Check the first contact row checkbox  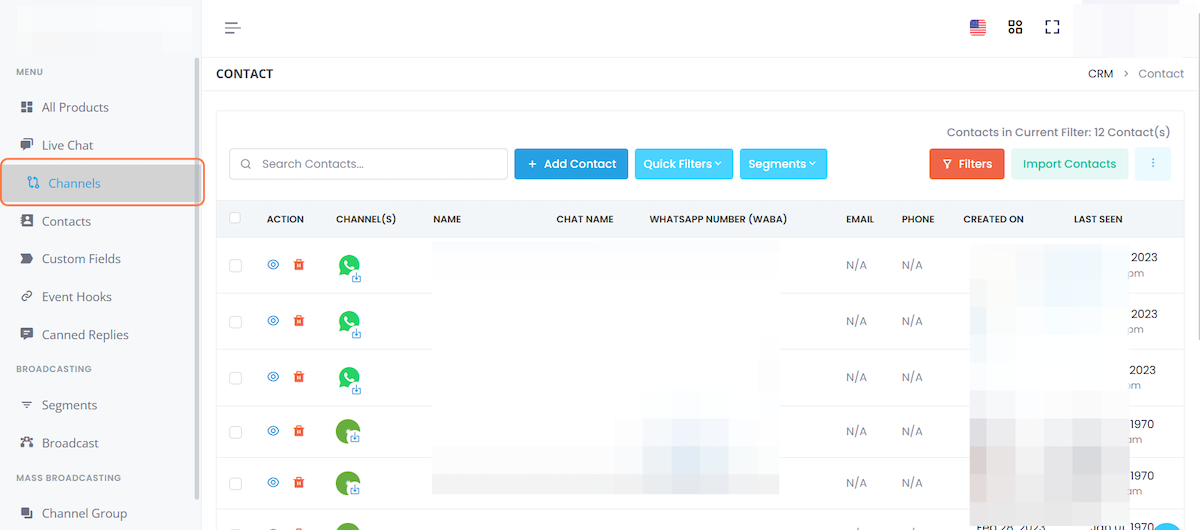pos(235,265)
